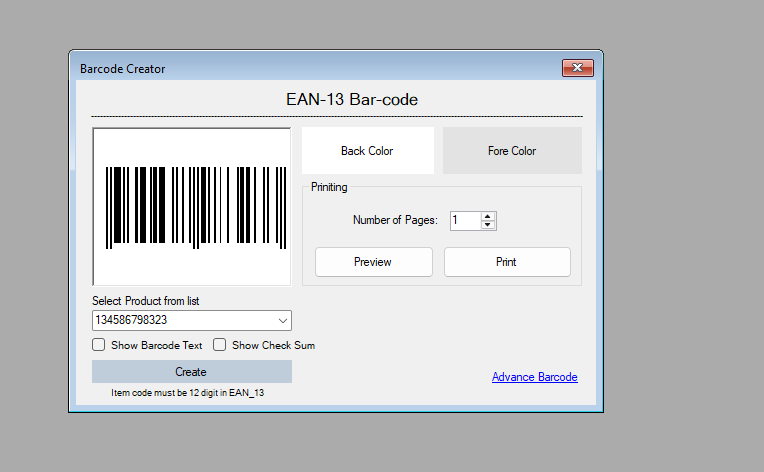Click into the product code 134586798323 field
The image size is (764, 472).
tap(180, 321)
